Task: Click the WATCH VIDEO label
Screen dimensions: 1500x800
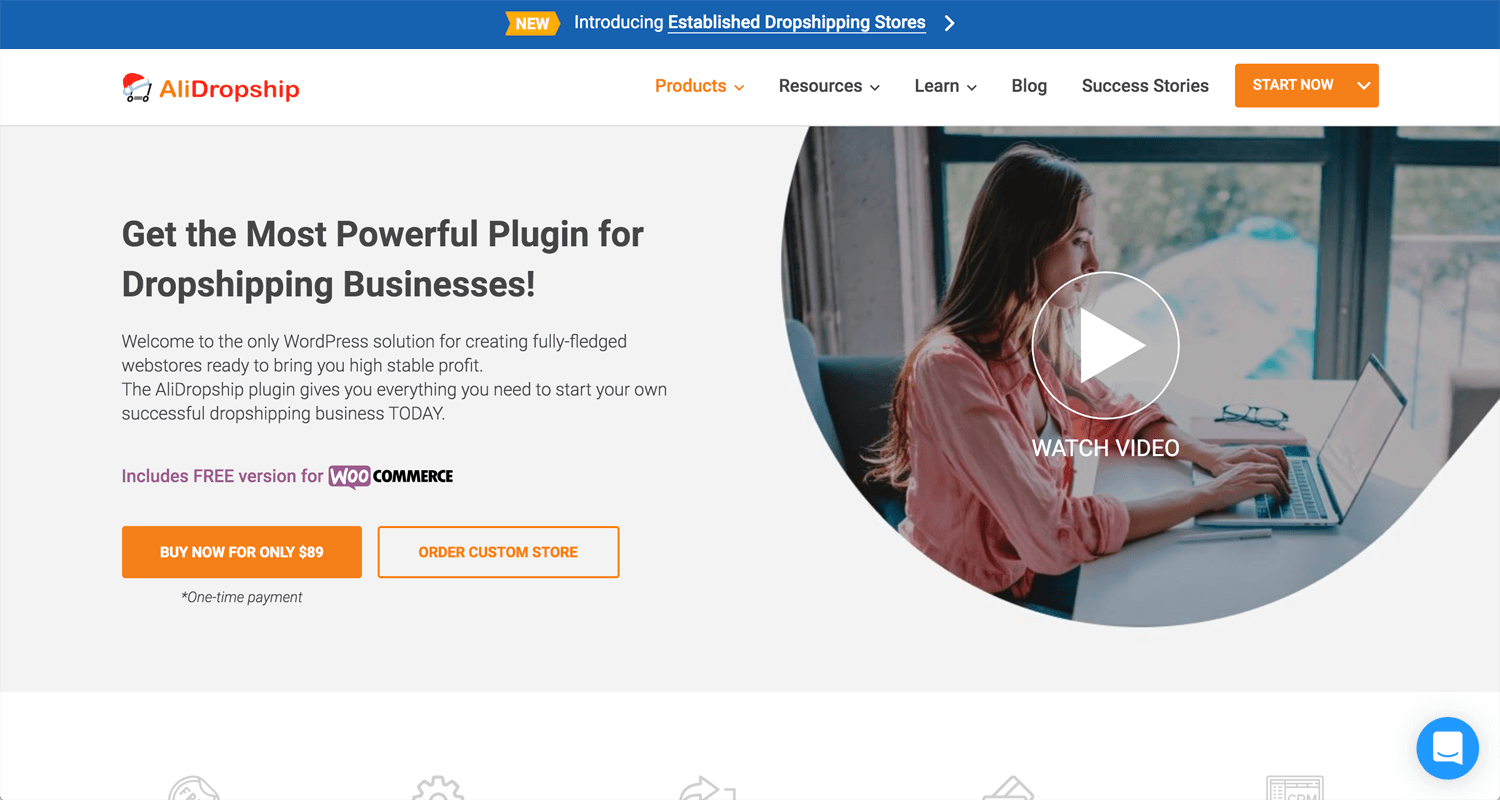Action: click(x=1105, y=448)
